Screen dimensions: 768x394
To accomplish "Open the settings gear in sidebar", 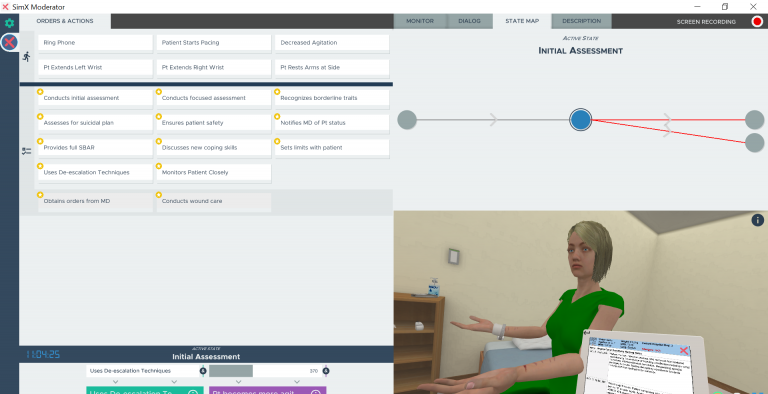I will pos(9,23).
